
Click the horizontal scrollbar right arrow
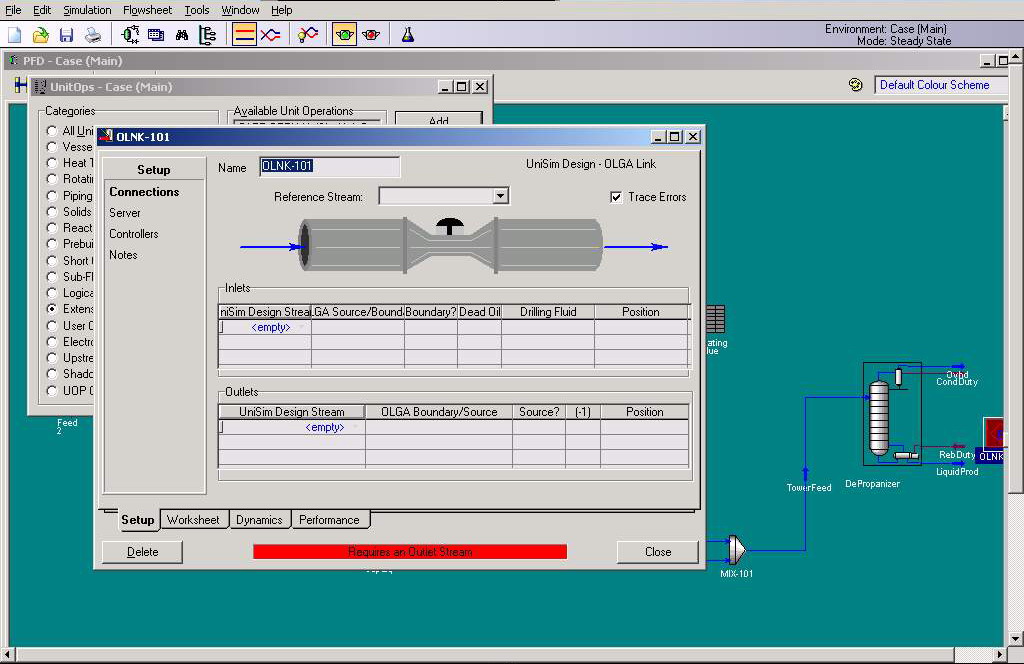click(999, 654)
